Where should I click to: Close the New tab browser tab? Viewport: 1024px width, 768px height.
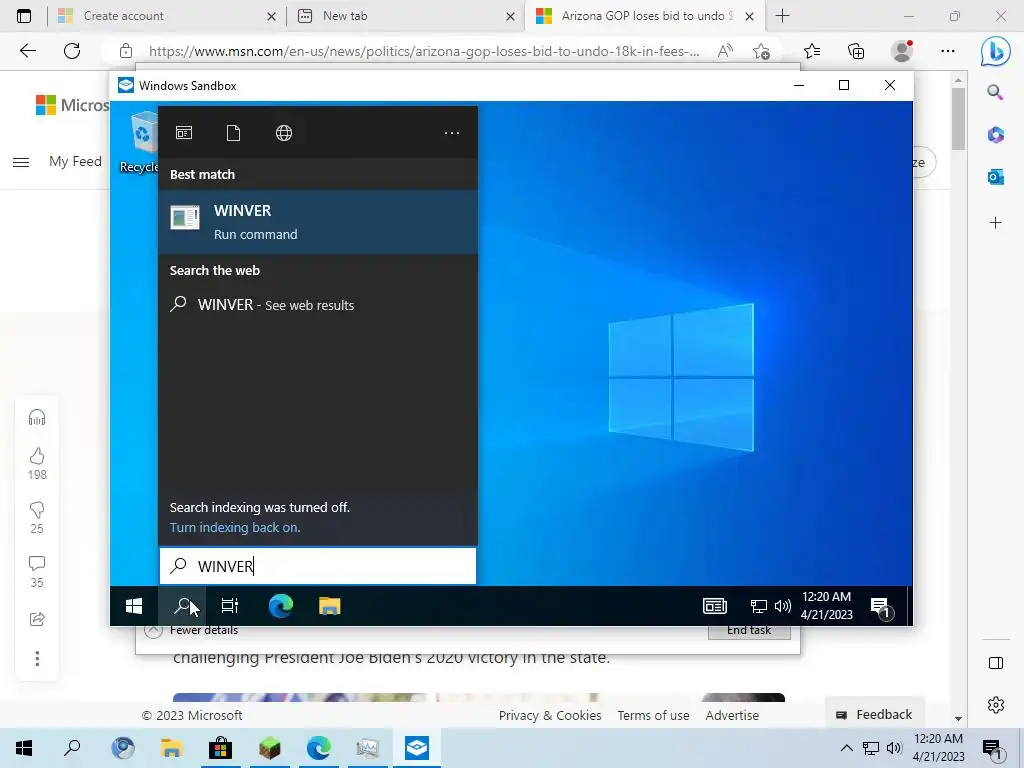click(x=510, y=16)
